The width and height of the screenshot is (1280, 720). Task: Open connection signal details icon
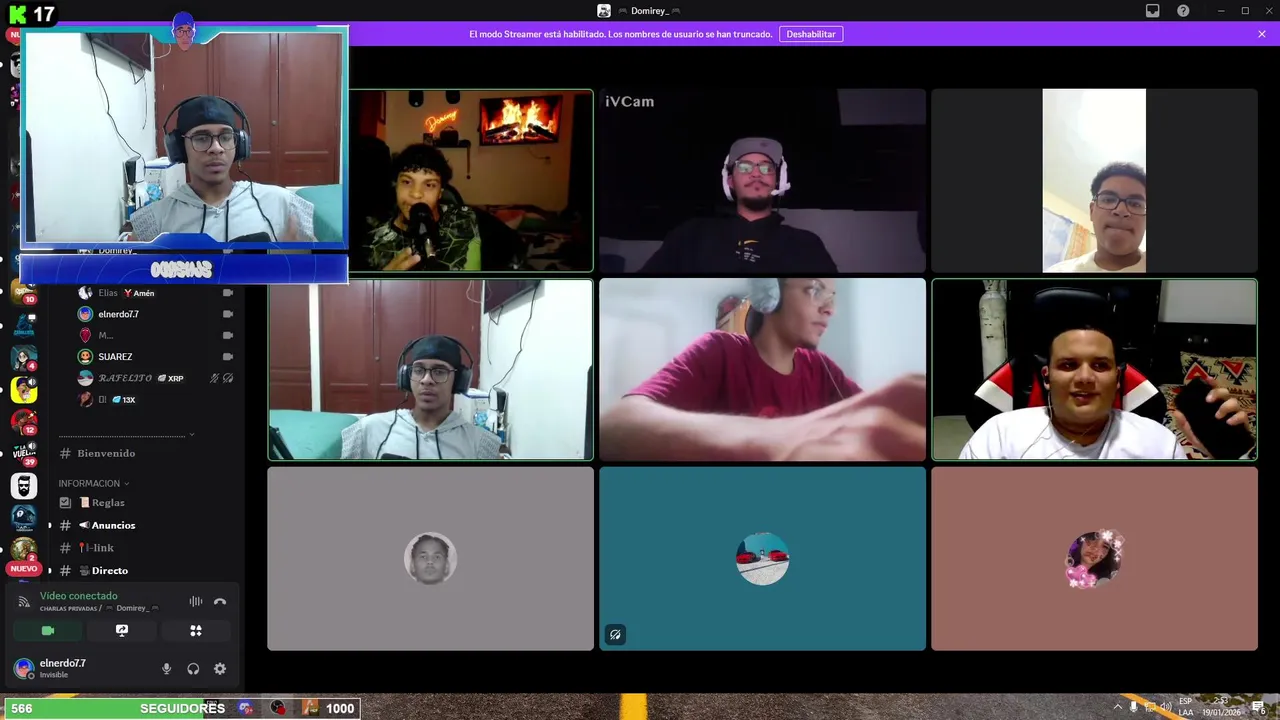pyautogui.click(x=24, y=602)
